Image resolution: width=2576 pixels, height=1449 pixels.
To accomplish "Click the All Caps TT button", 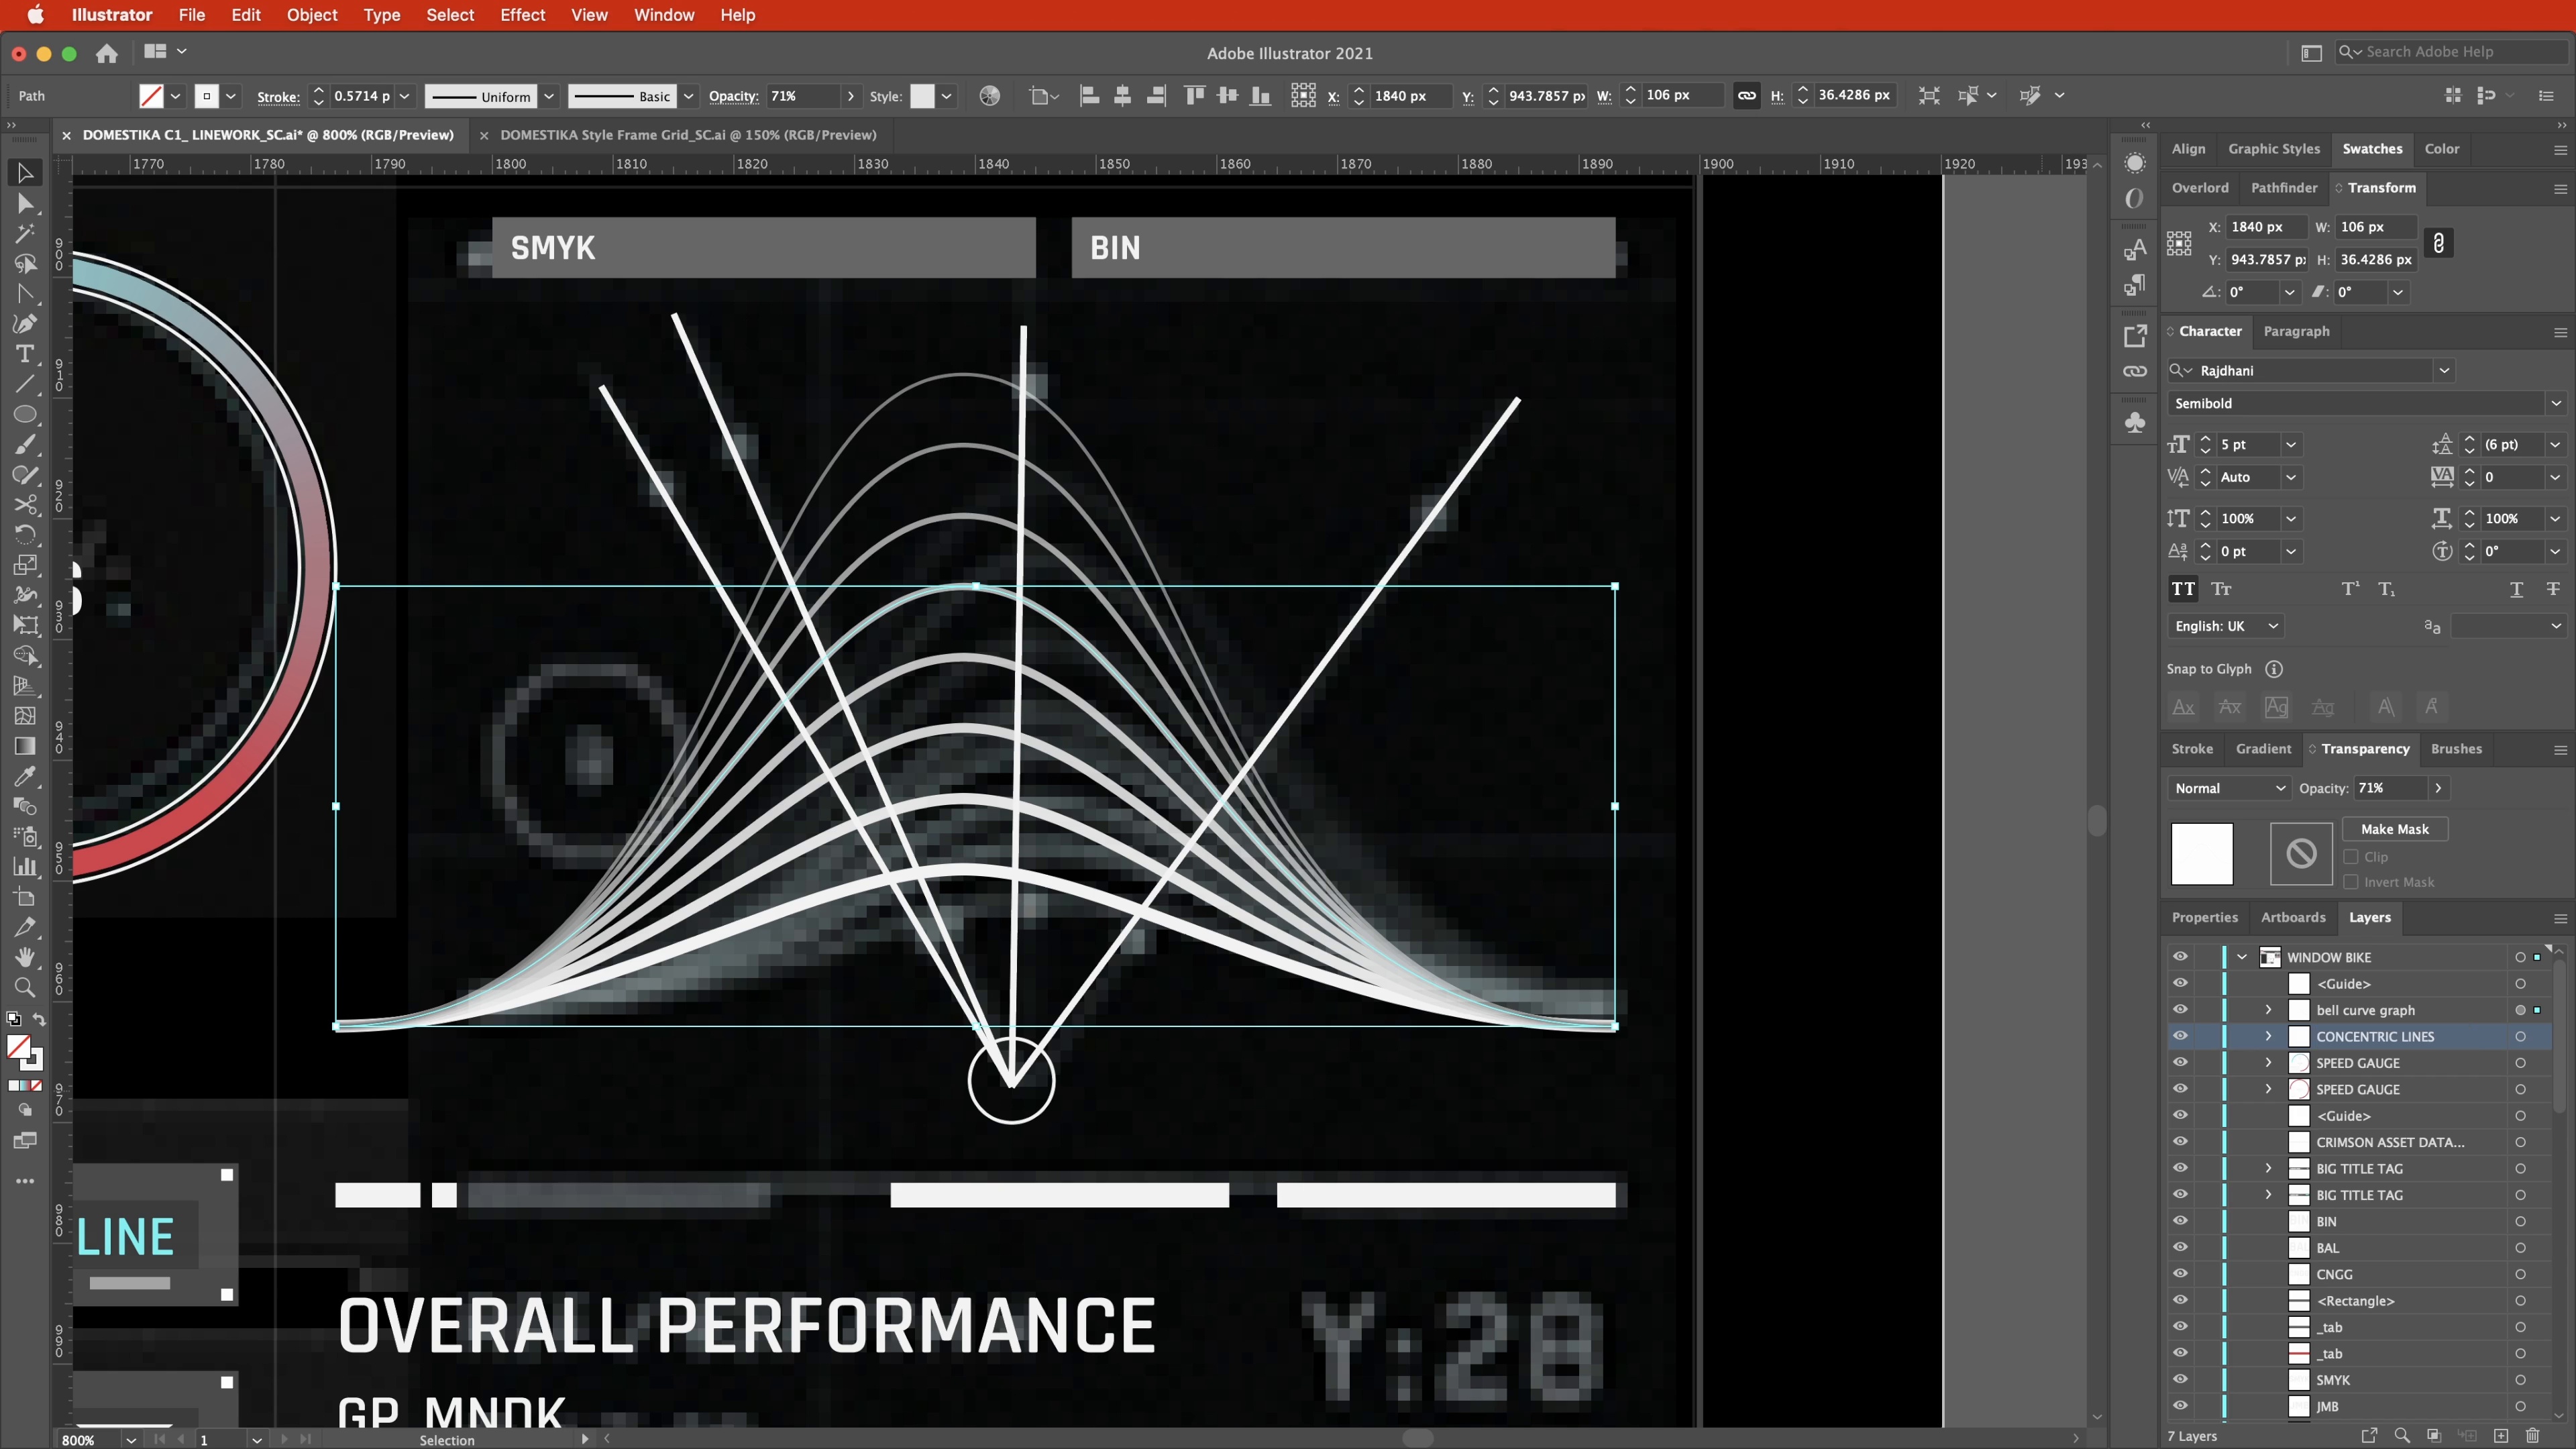I will click(2183, 589).
